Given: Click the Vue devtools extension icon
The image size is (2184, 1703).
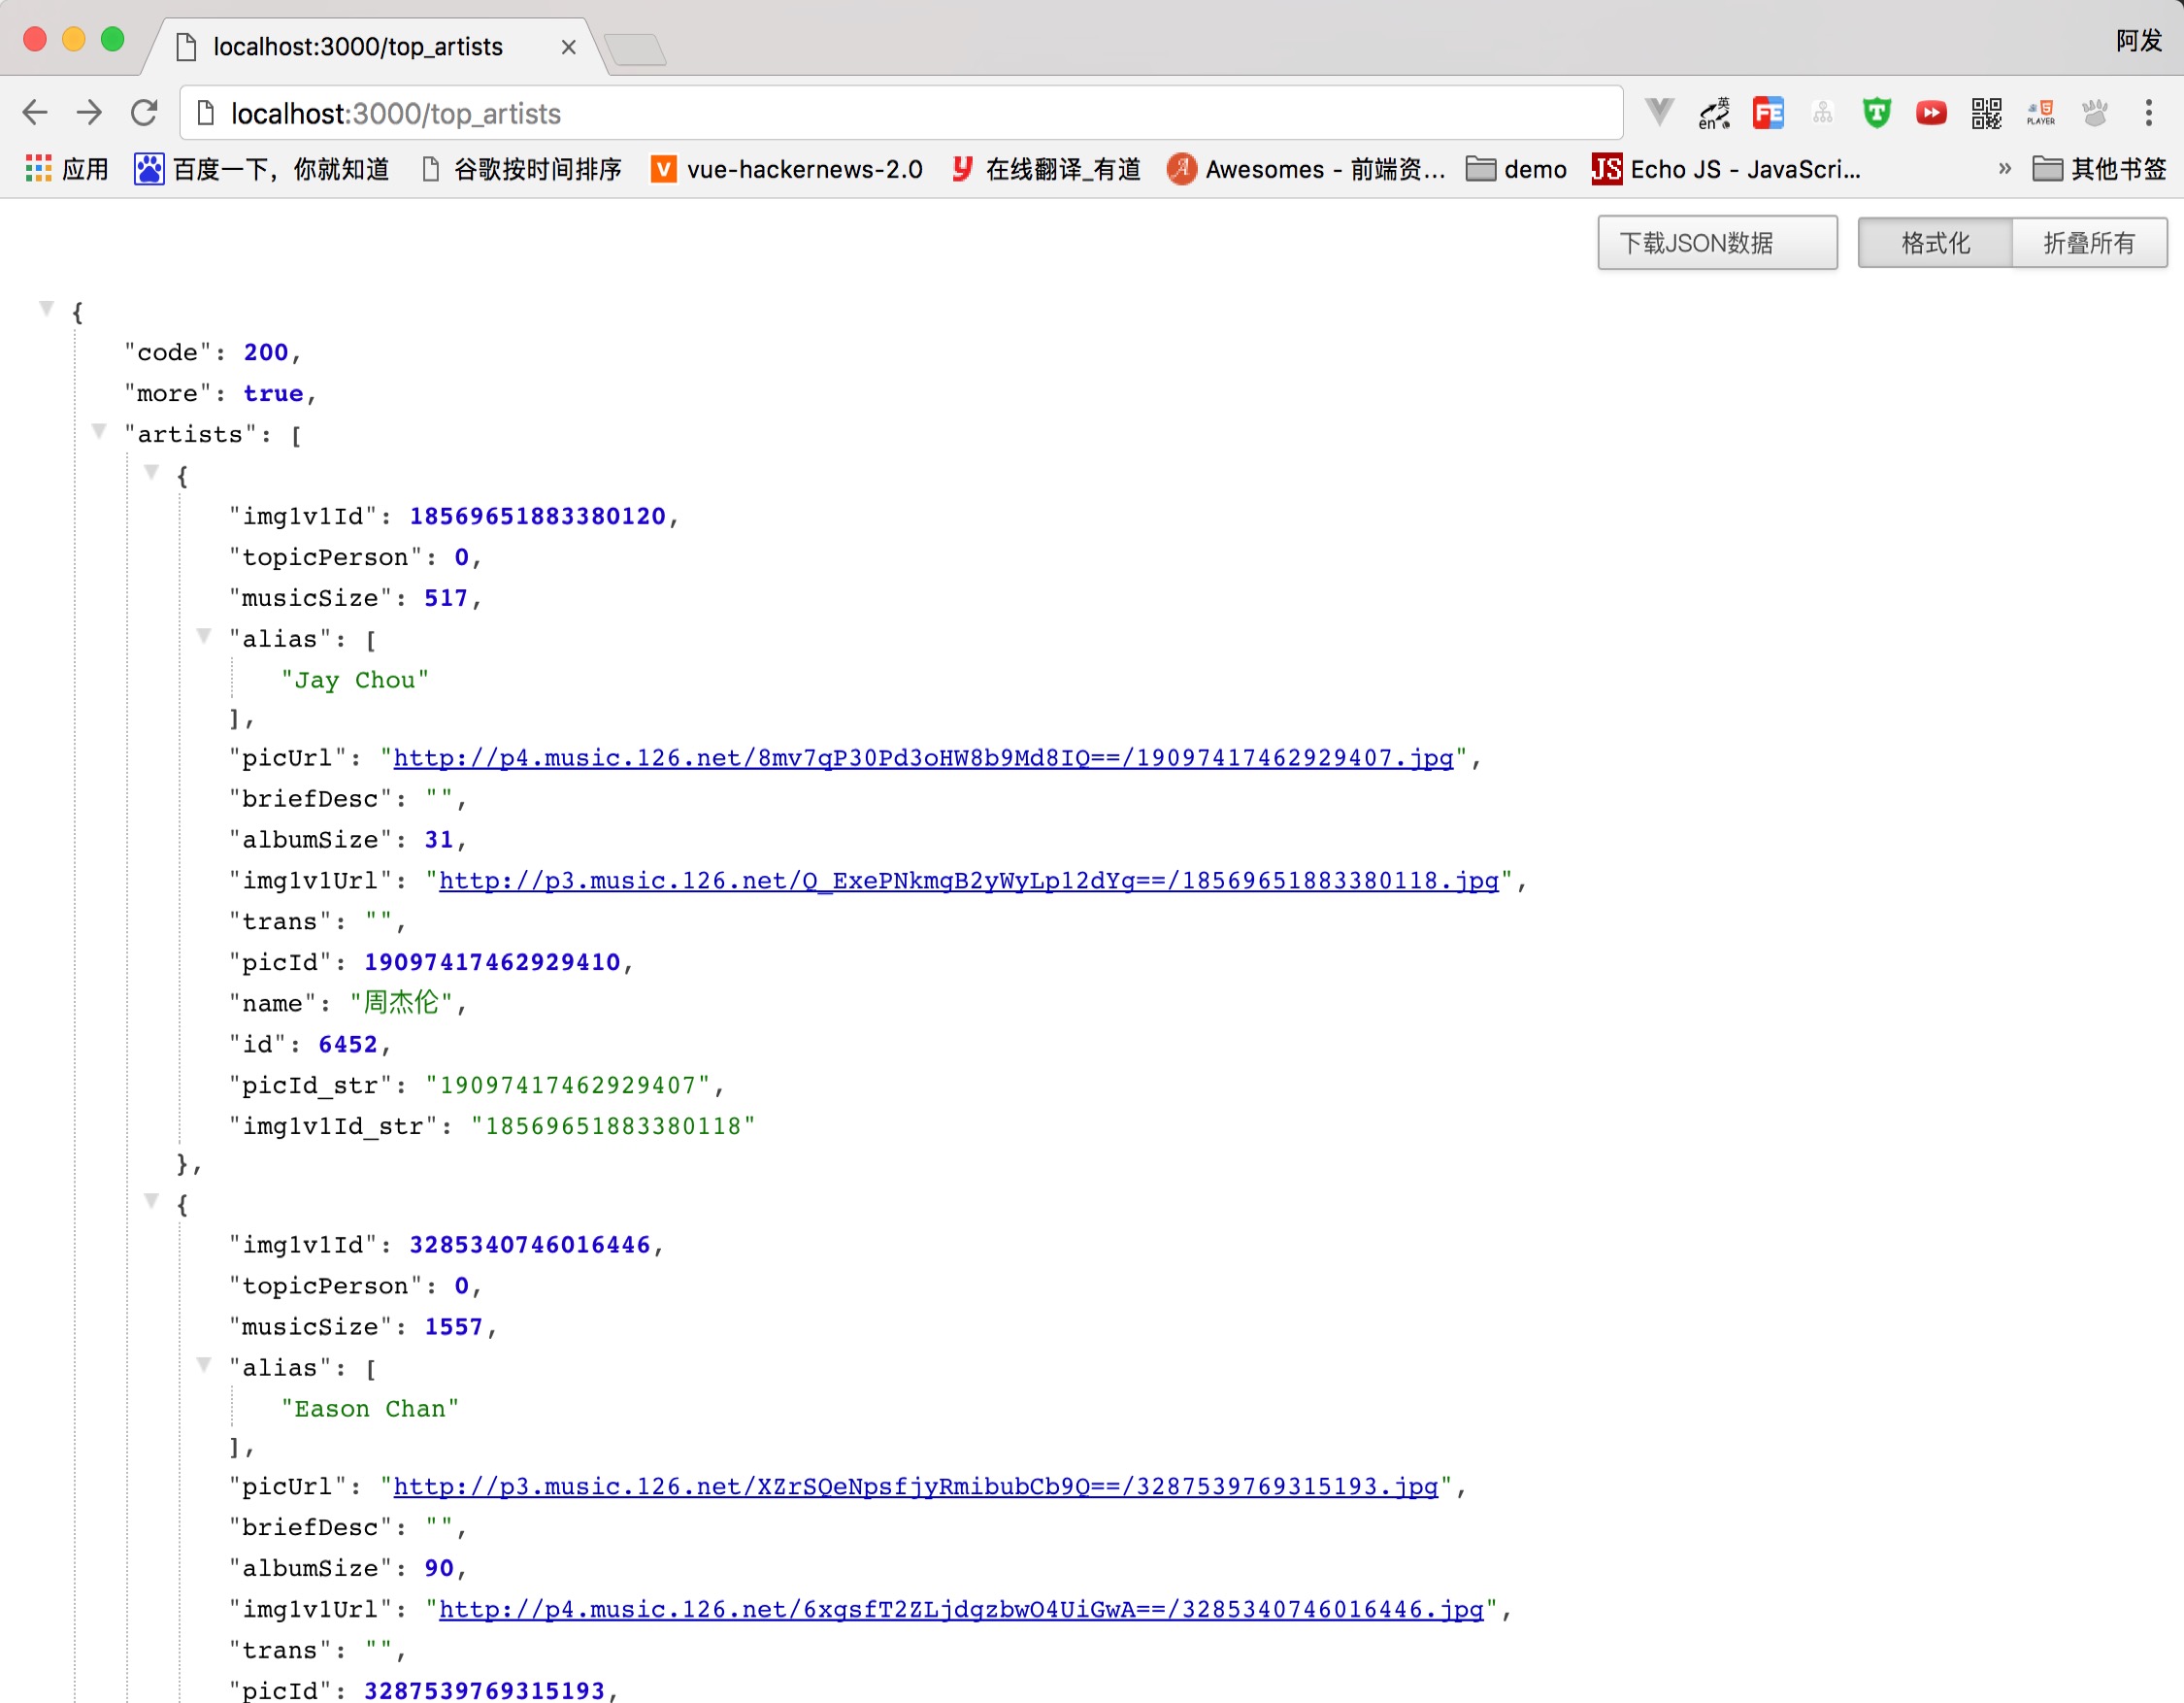Looking at the screenshot, I should point(1659,112).
